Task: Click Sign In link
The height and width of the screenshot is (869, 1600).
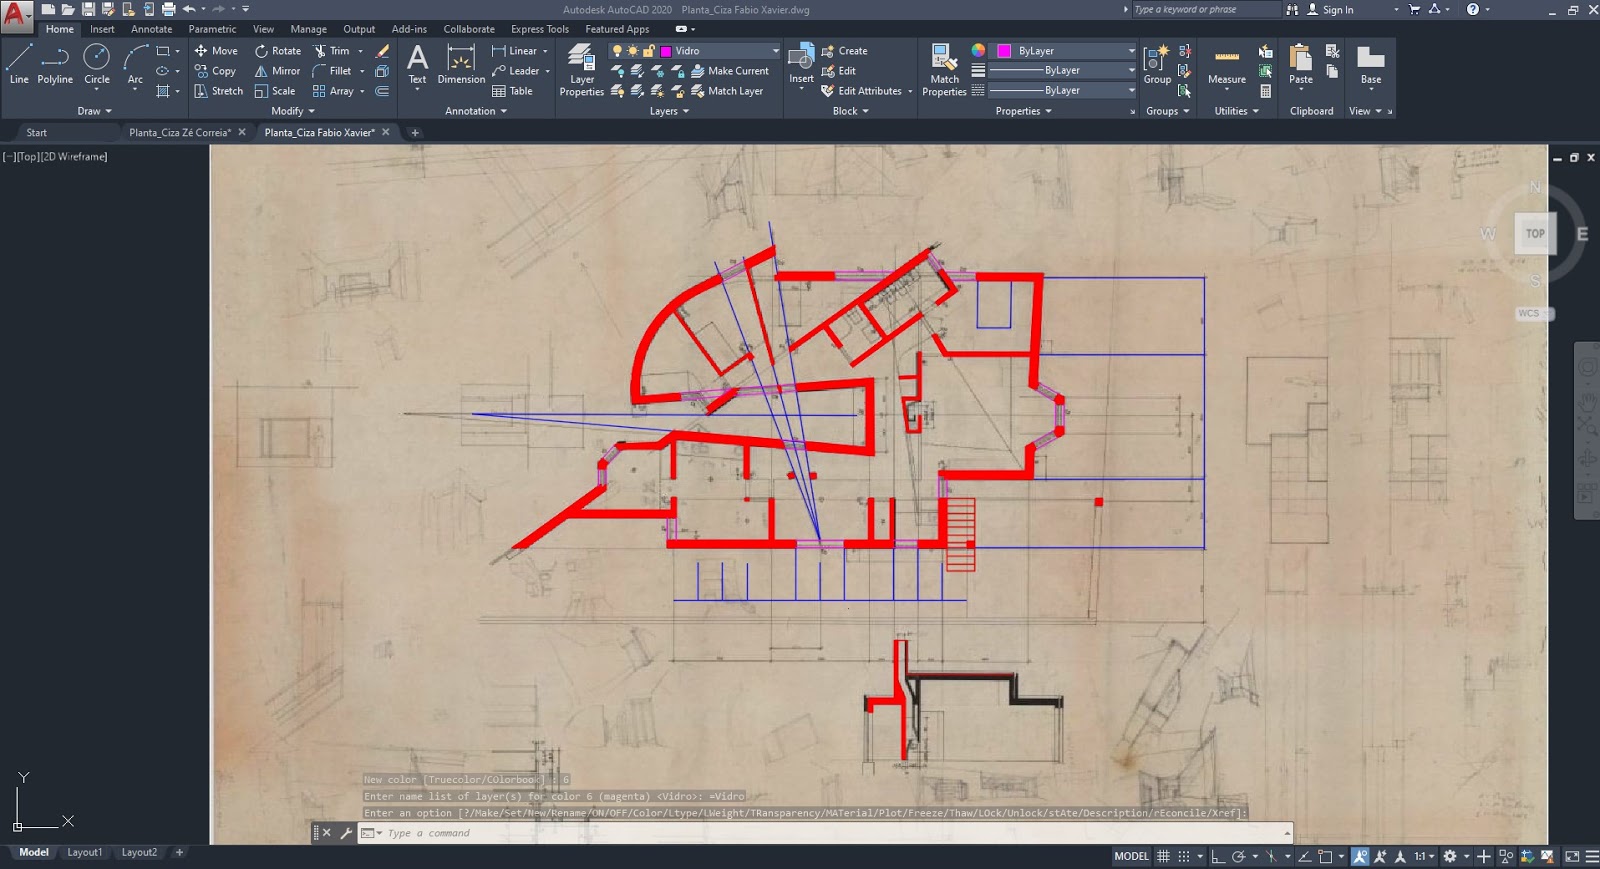Action: tap(1331, 10)
